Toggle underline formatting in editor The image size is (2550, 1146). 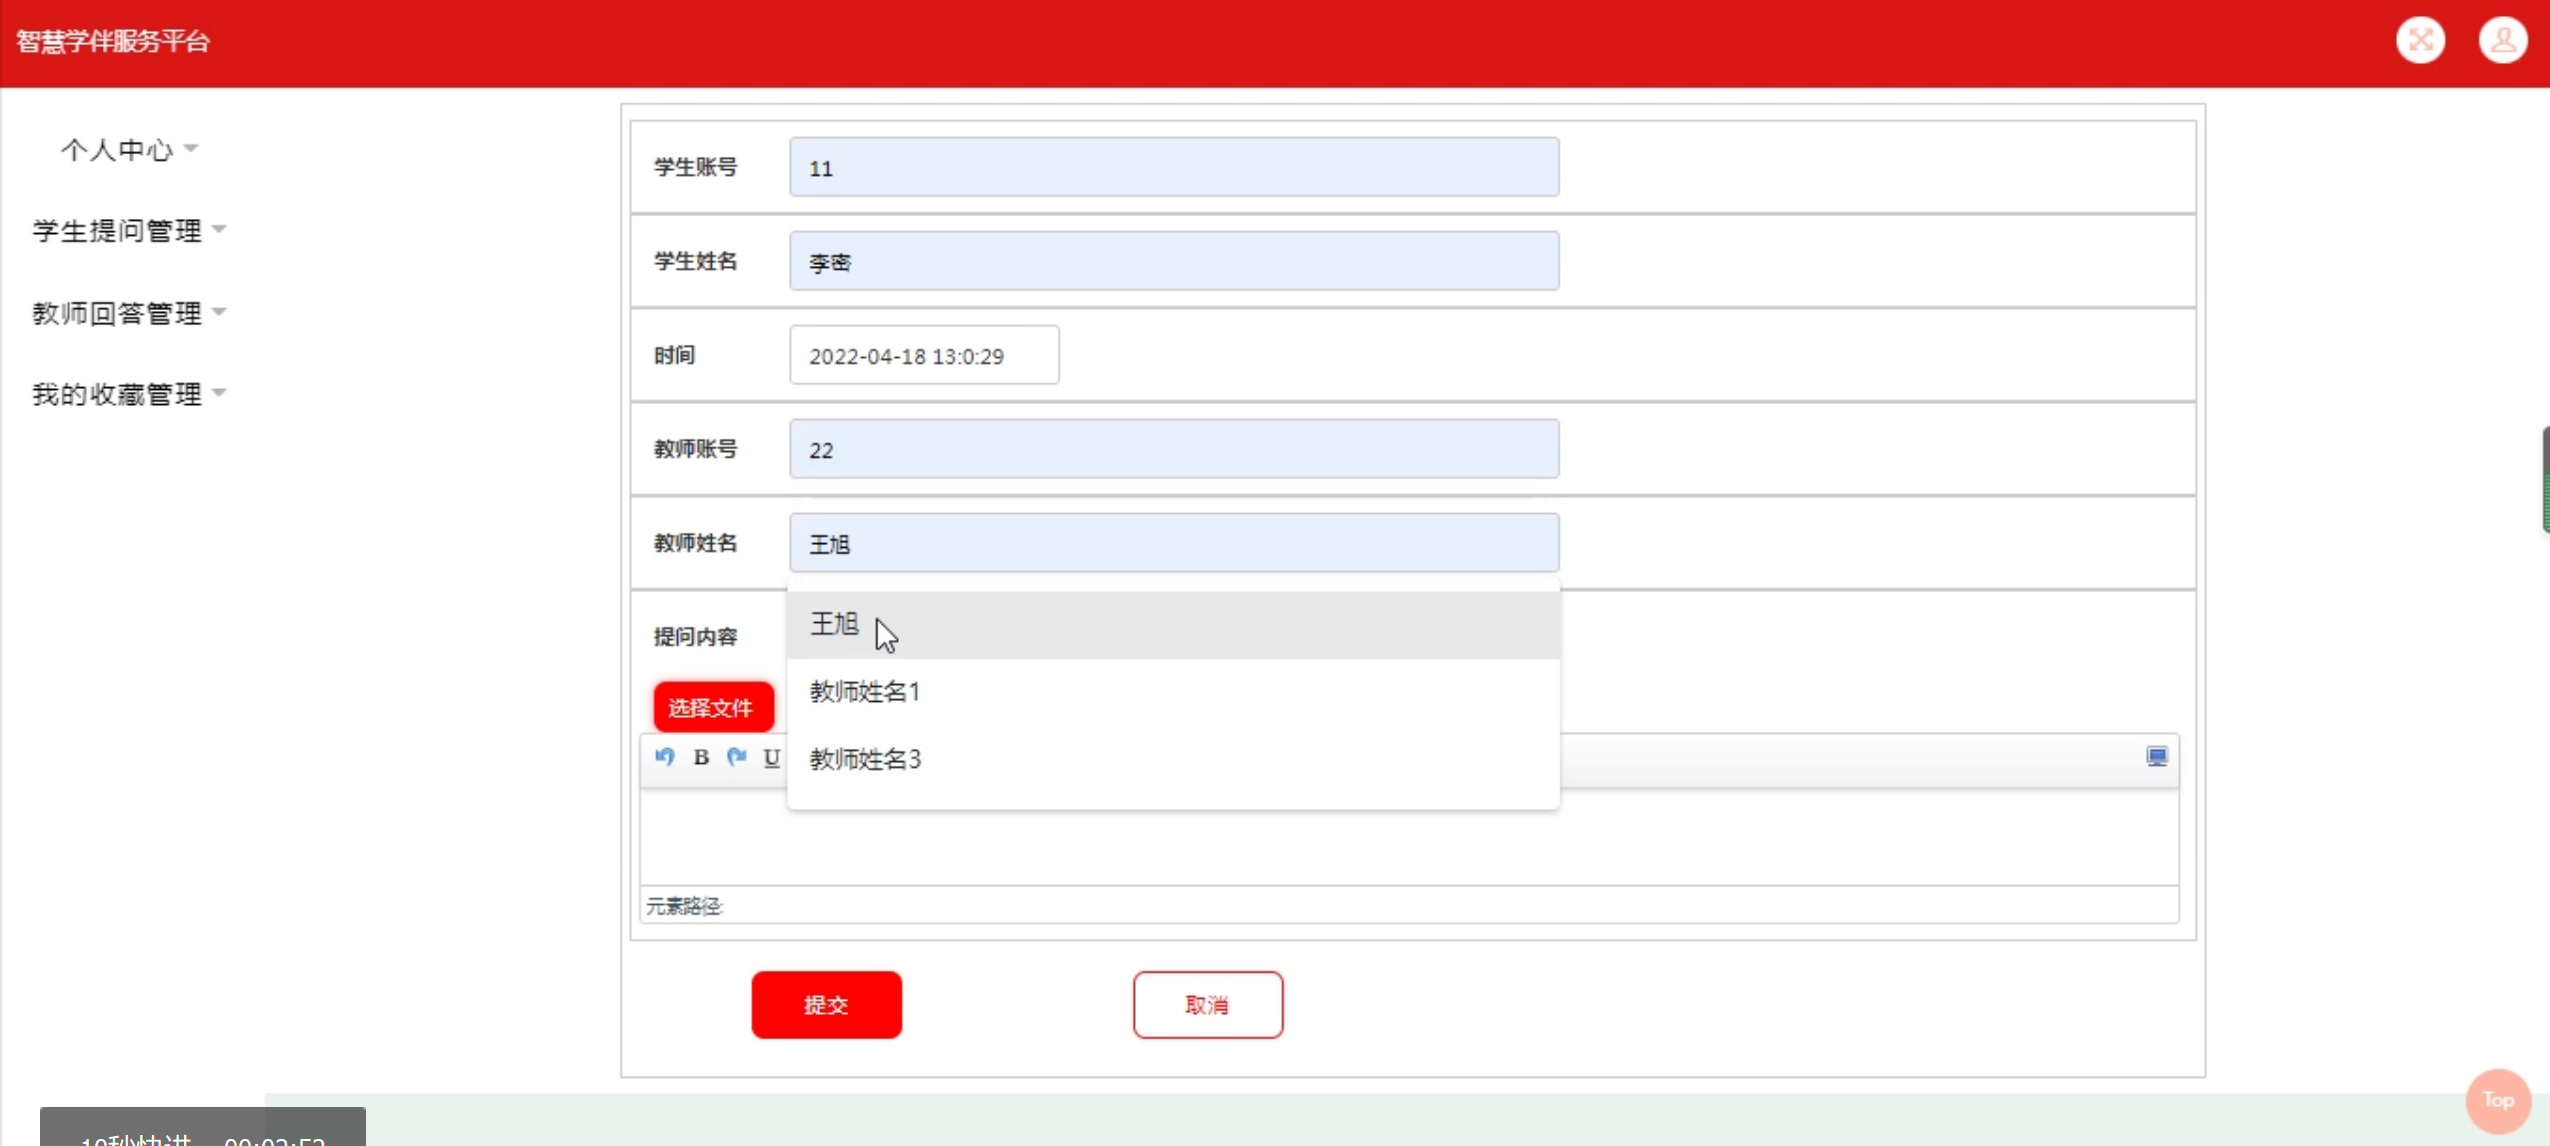tap(771, 757)
